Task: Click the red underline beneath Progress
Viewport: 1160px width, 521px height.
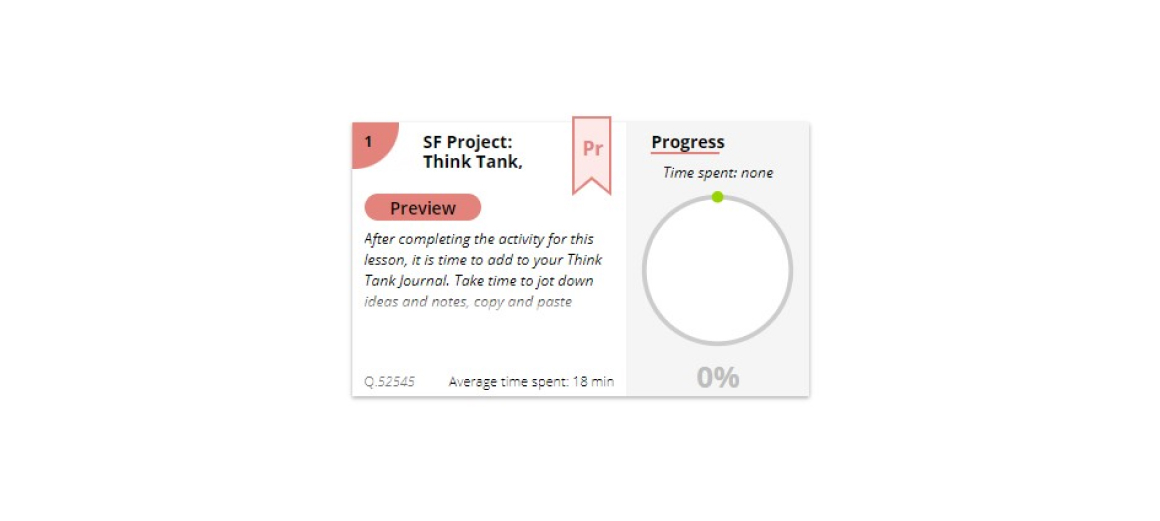Action: [685, 153]
